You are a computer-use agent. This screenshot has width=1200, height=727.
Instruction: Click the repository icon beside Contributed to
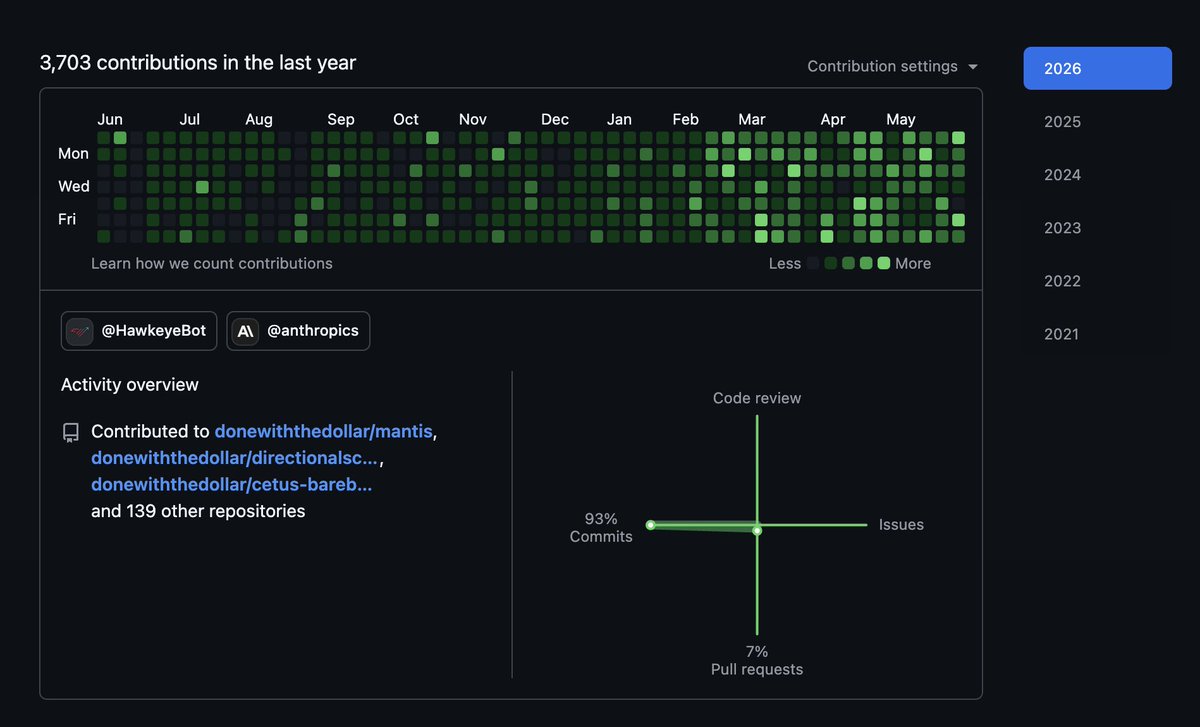(70, 432)
